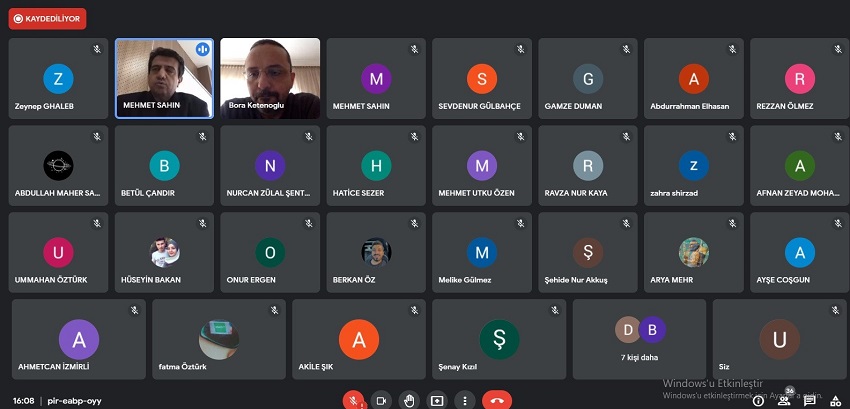
Task: Select Bora Ketenoglu's video tile
Action: point(270,78)
